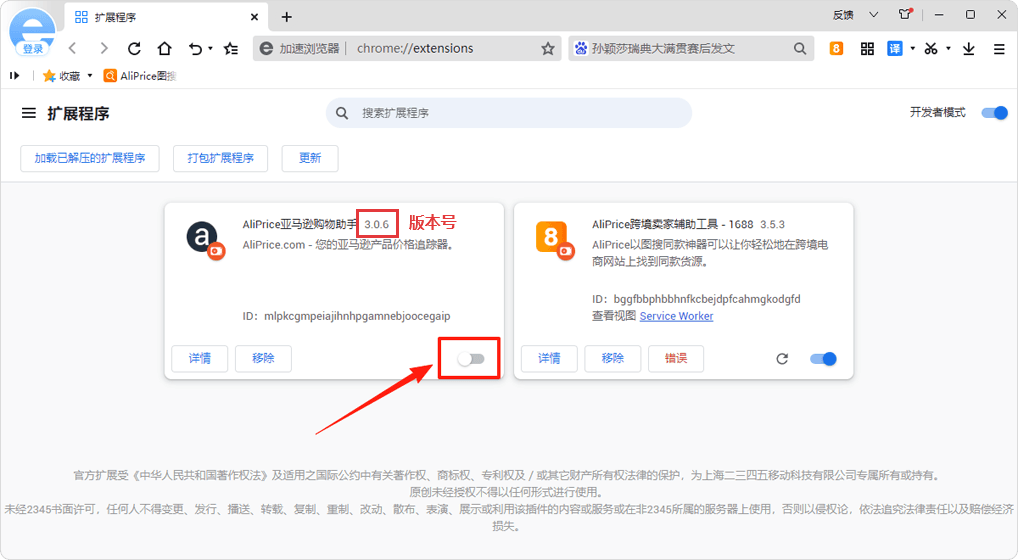Bookmark this page with the star icon
Screen dimensions: 1018x560
click(x=547, y=48)
